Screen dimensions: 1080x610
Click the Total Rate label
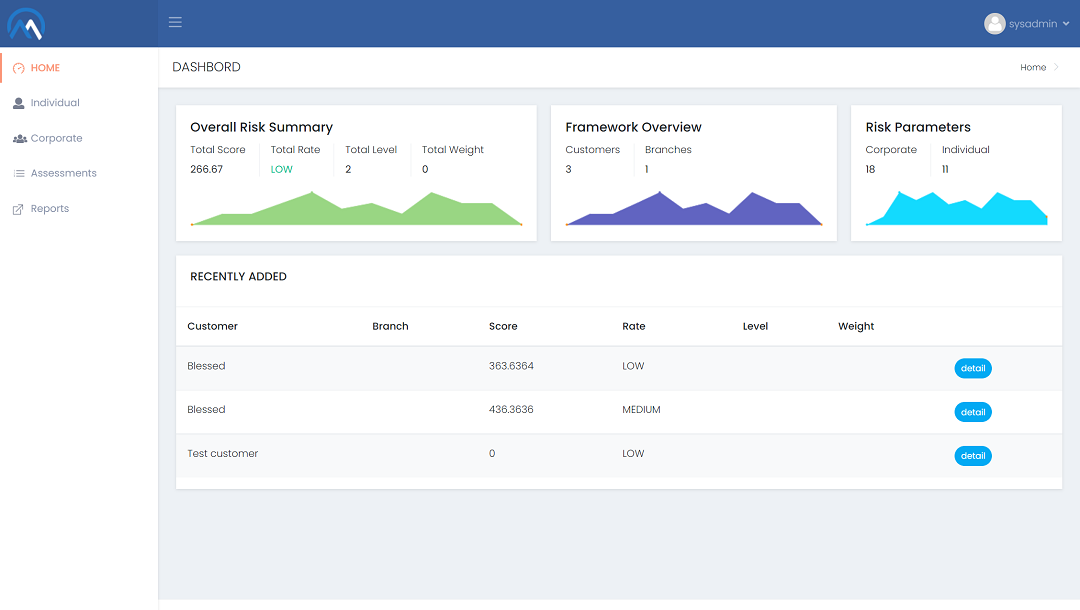click(295, 149)
